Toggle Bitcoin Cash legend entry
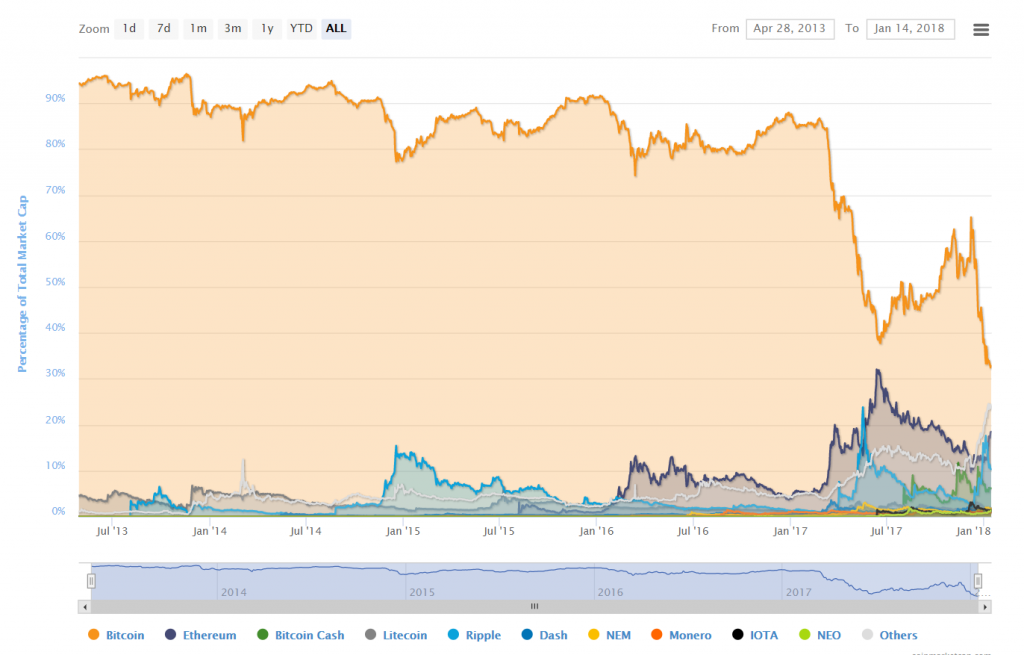The width and height of the screenshot is (1024, 655). [301, 635]
